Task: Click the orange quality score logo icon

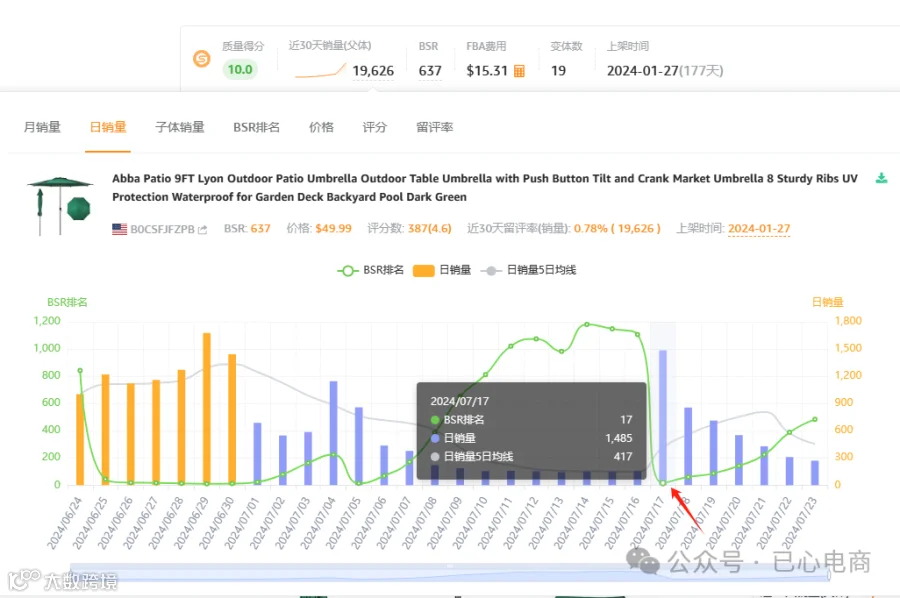Action: [x=201, y=59]
